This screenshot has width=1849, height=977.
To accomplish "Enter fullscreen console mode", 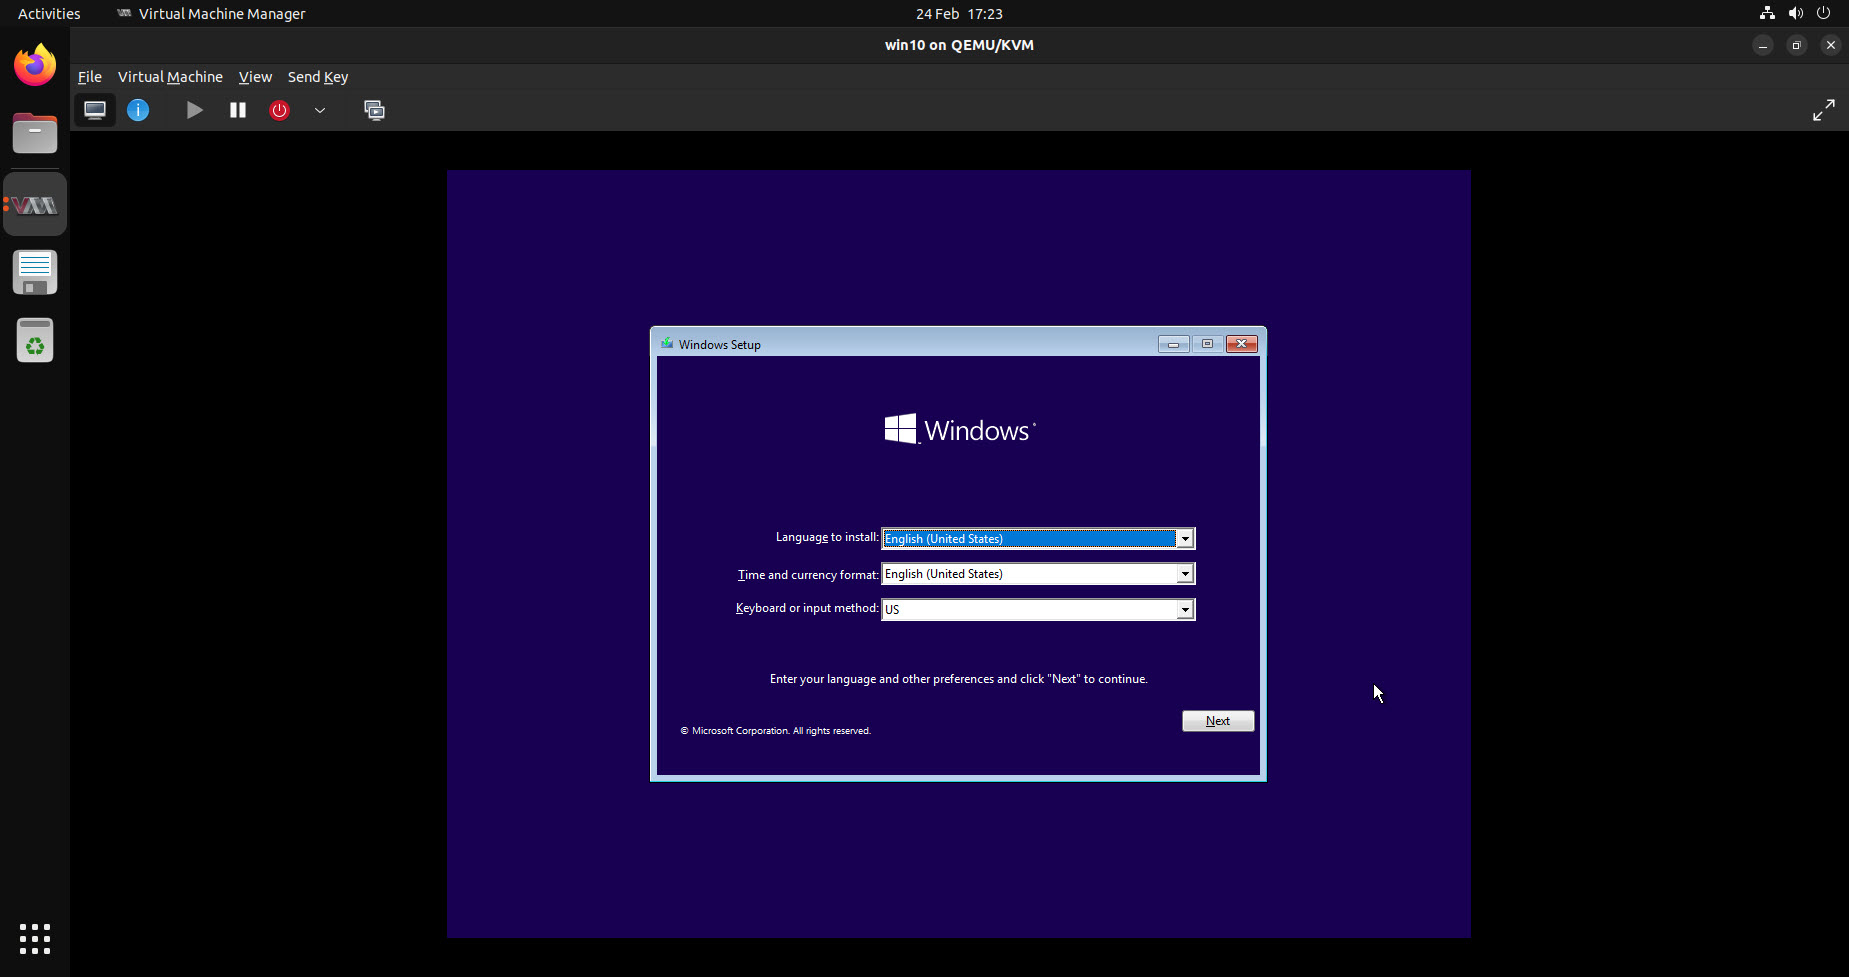I will click(x=1823, y=110).
